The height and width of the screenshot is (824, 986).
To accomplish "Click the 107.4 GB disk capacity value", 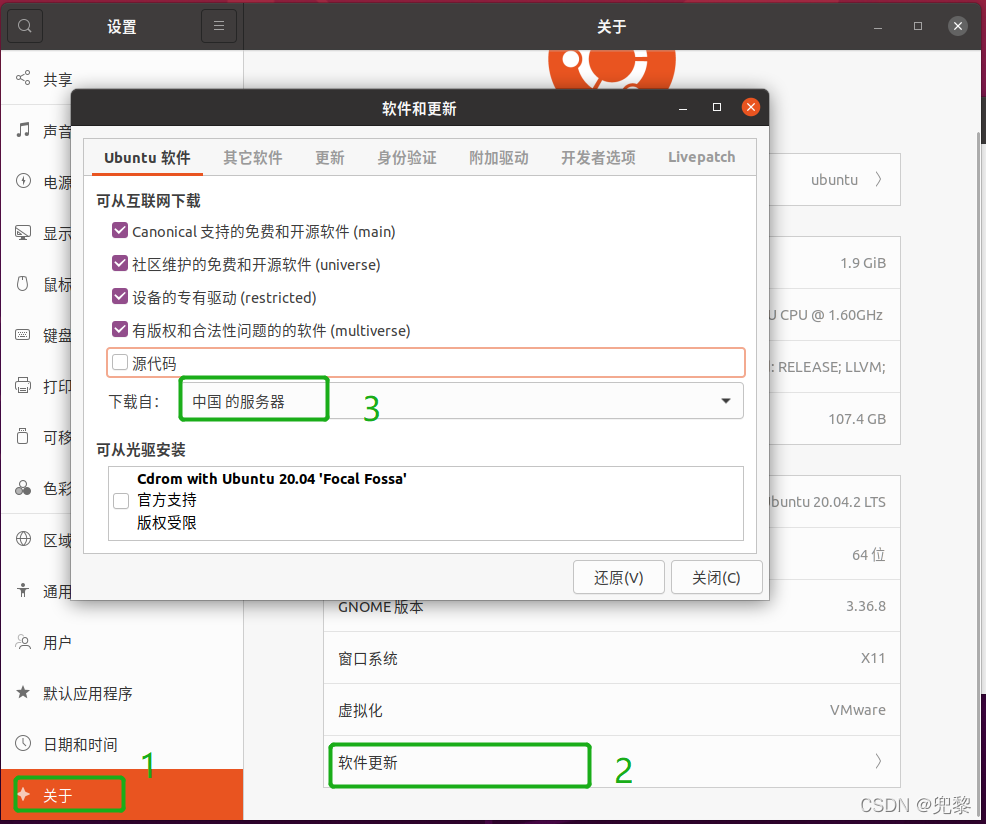I will click(857, 419).
